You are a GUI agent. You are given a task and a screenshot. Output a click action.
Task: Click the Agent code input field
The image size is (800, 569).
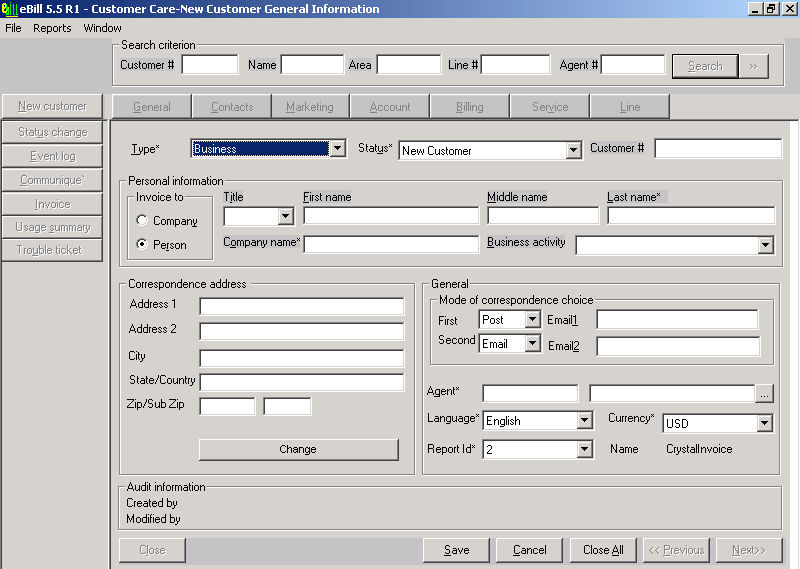(530, 393)
